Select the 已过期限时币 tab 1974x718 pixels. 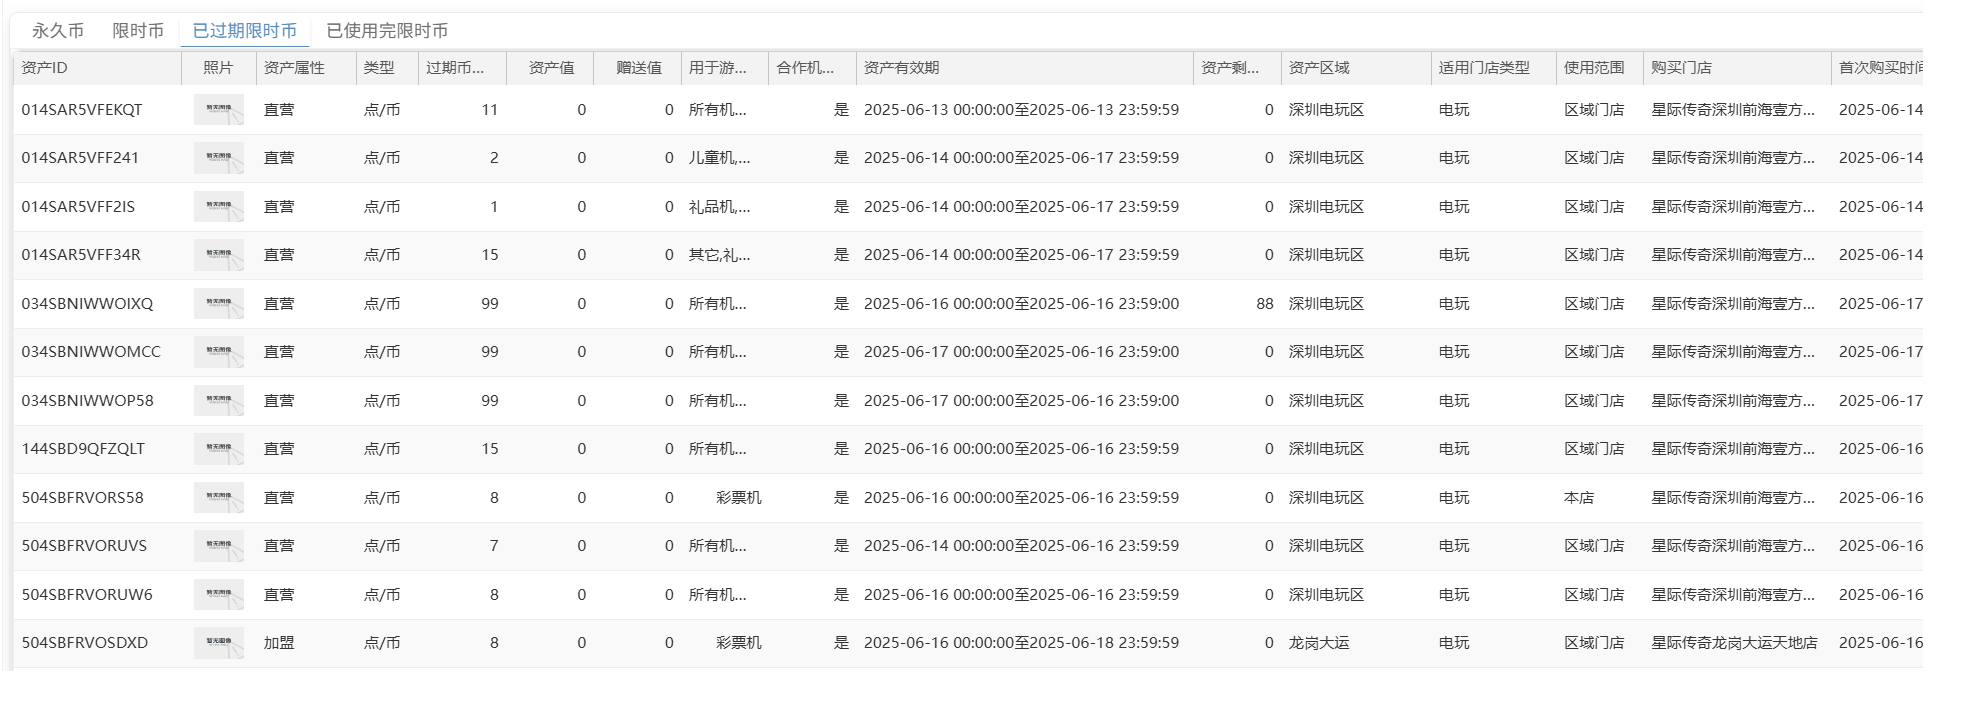244,31
